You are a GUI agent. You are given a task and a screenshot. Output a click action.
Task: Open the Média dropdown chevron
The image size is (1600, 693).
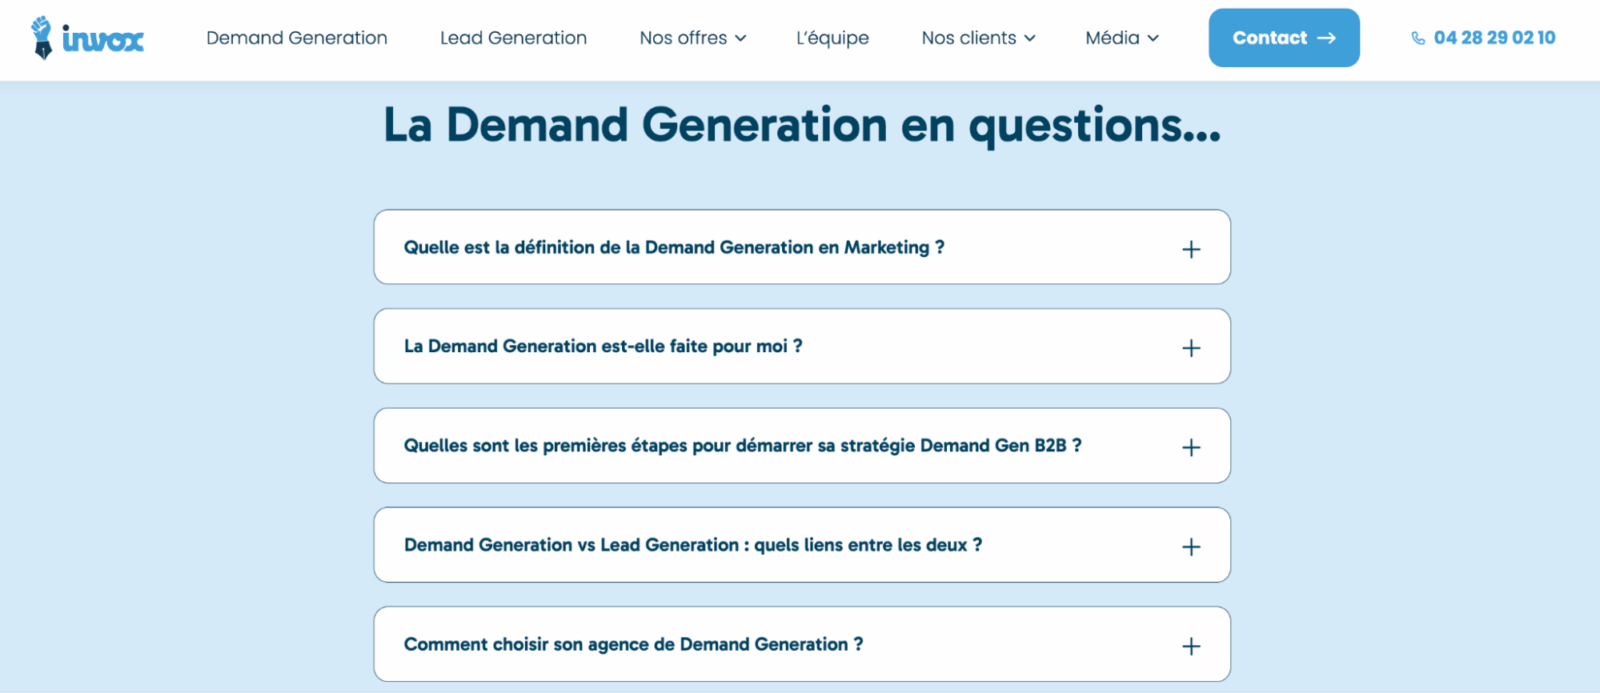[1153, 38]
